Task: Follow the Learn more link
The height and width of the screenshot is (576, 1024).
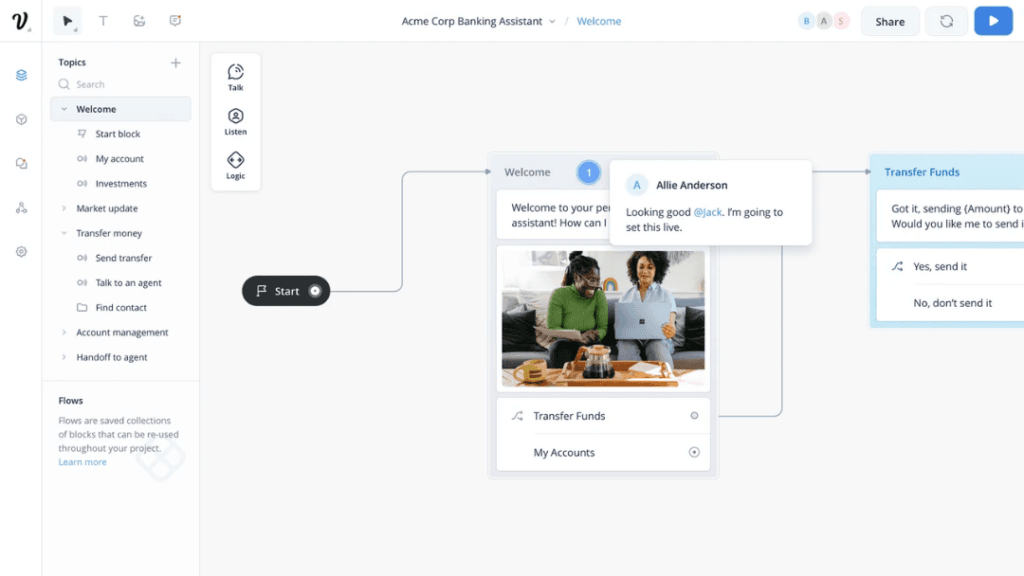Action: [82, 462]
